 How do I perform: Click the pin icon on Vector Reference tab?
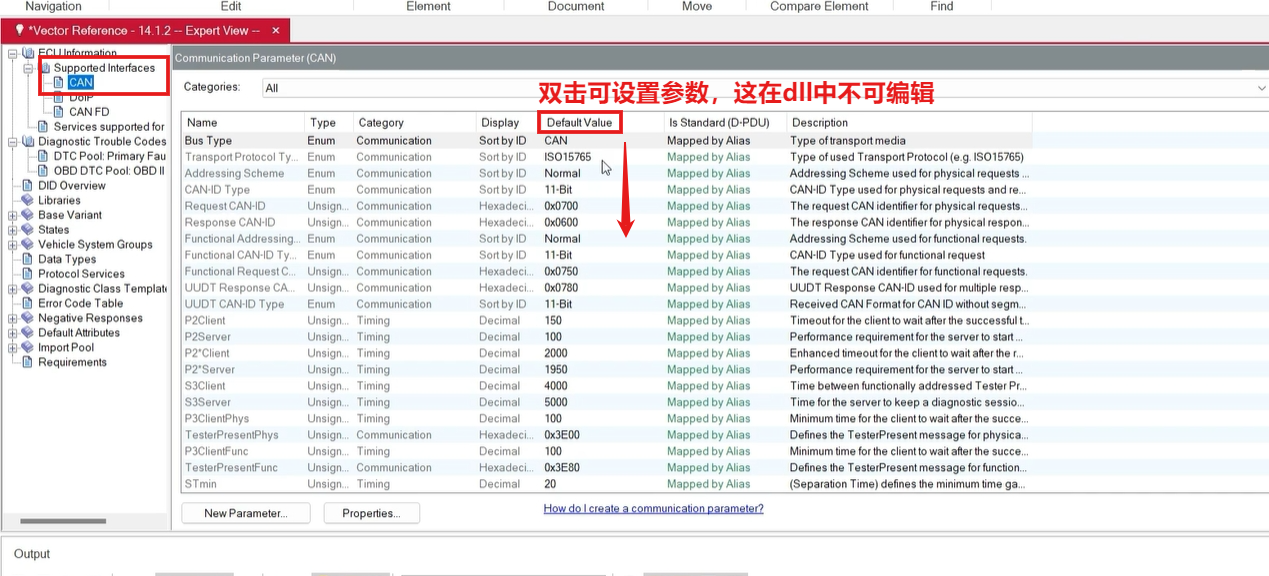click(19, 31)
